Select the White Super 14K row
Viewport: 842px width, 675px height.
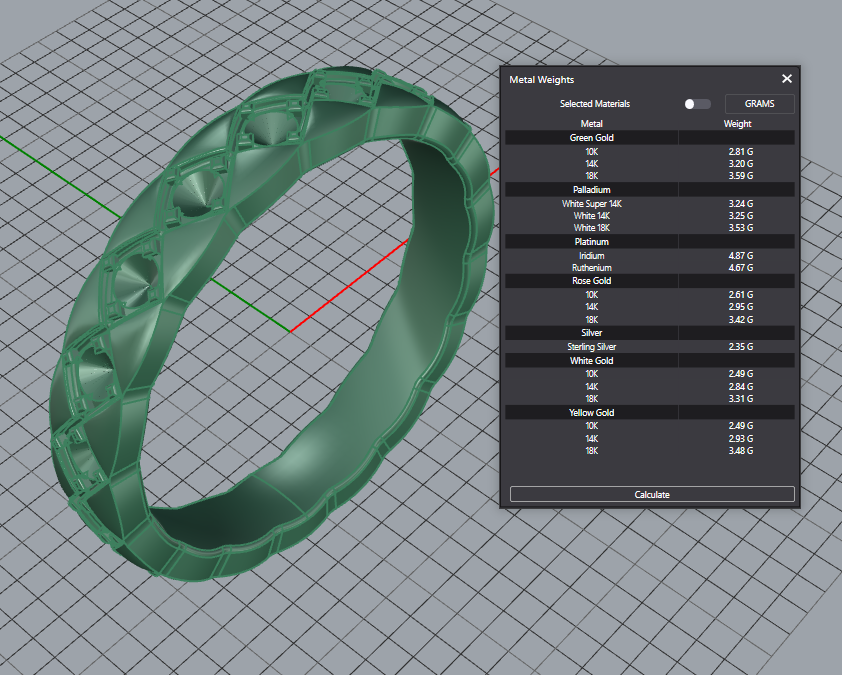(591, 204)
